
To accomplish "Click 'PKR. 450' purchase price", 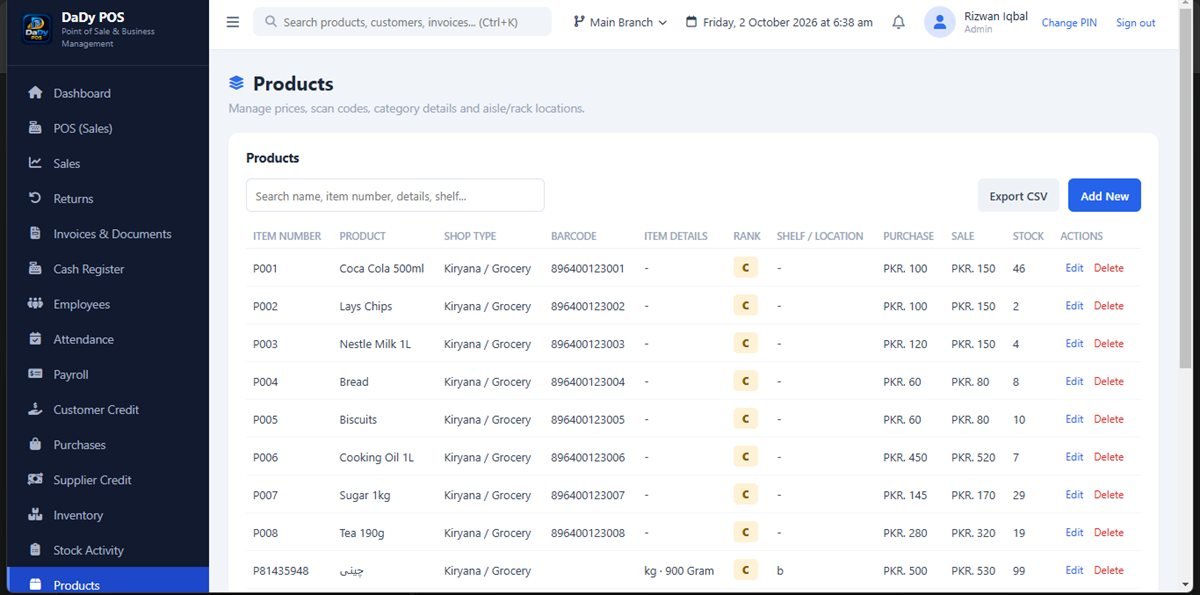I will (x=905, y=458).
